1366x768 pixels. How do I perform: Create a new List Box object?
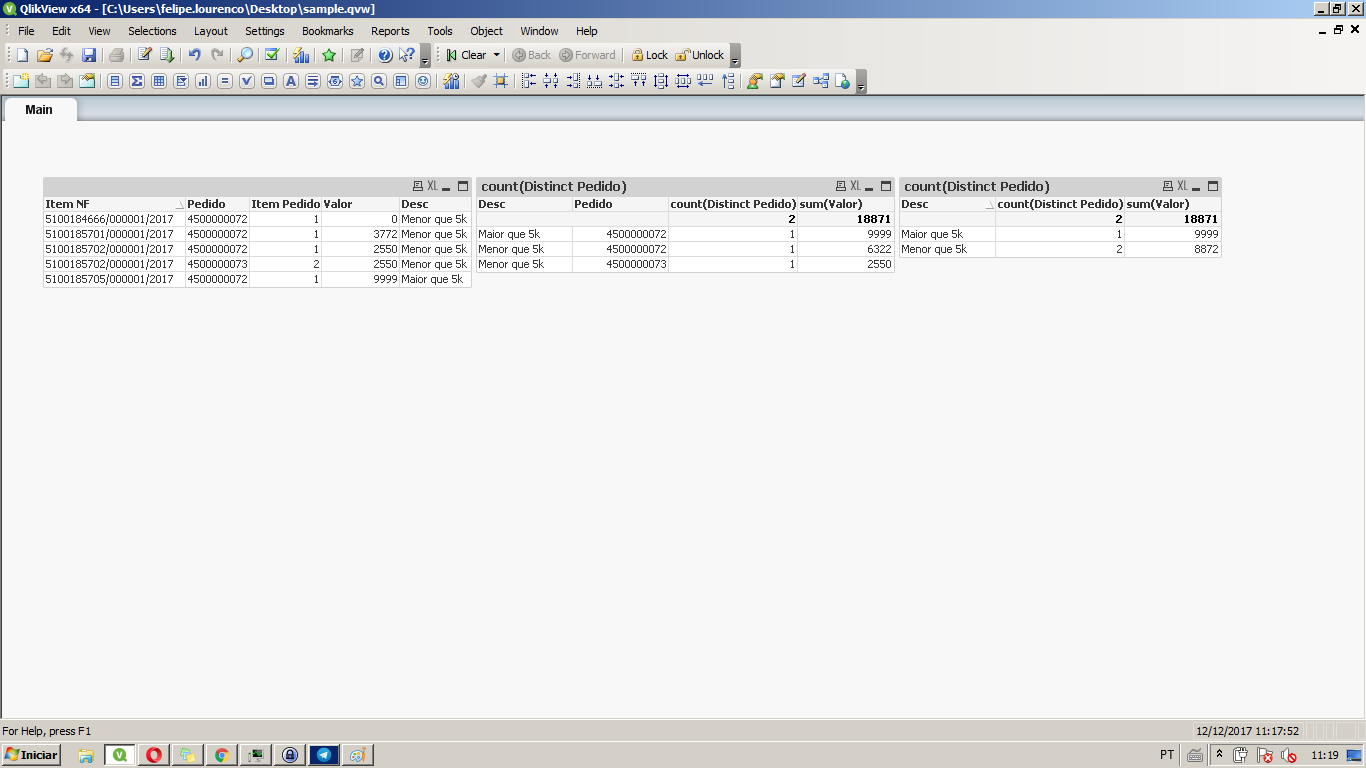[115, 81]
